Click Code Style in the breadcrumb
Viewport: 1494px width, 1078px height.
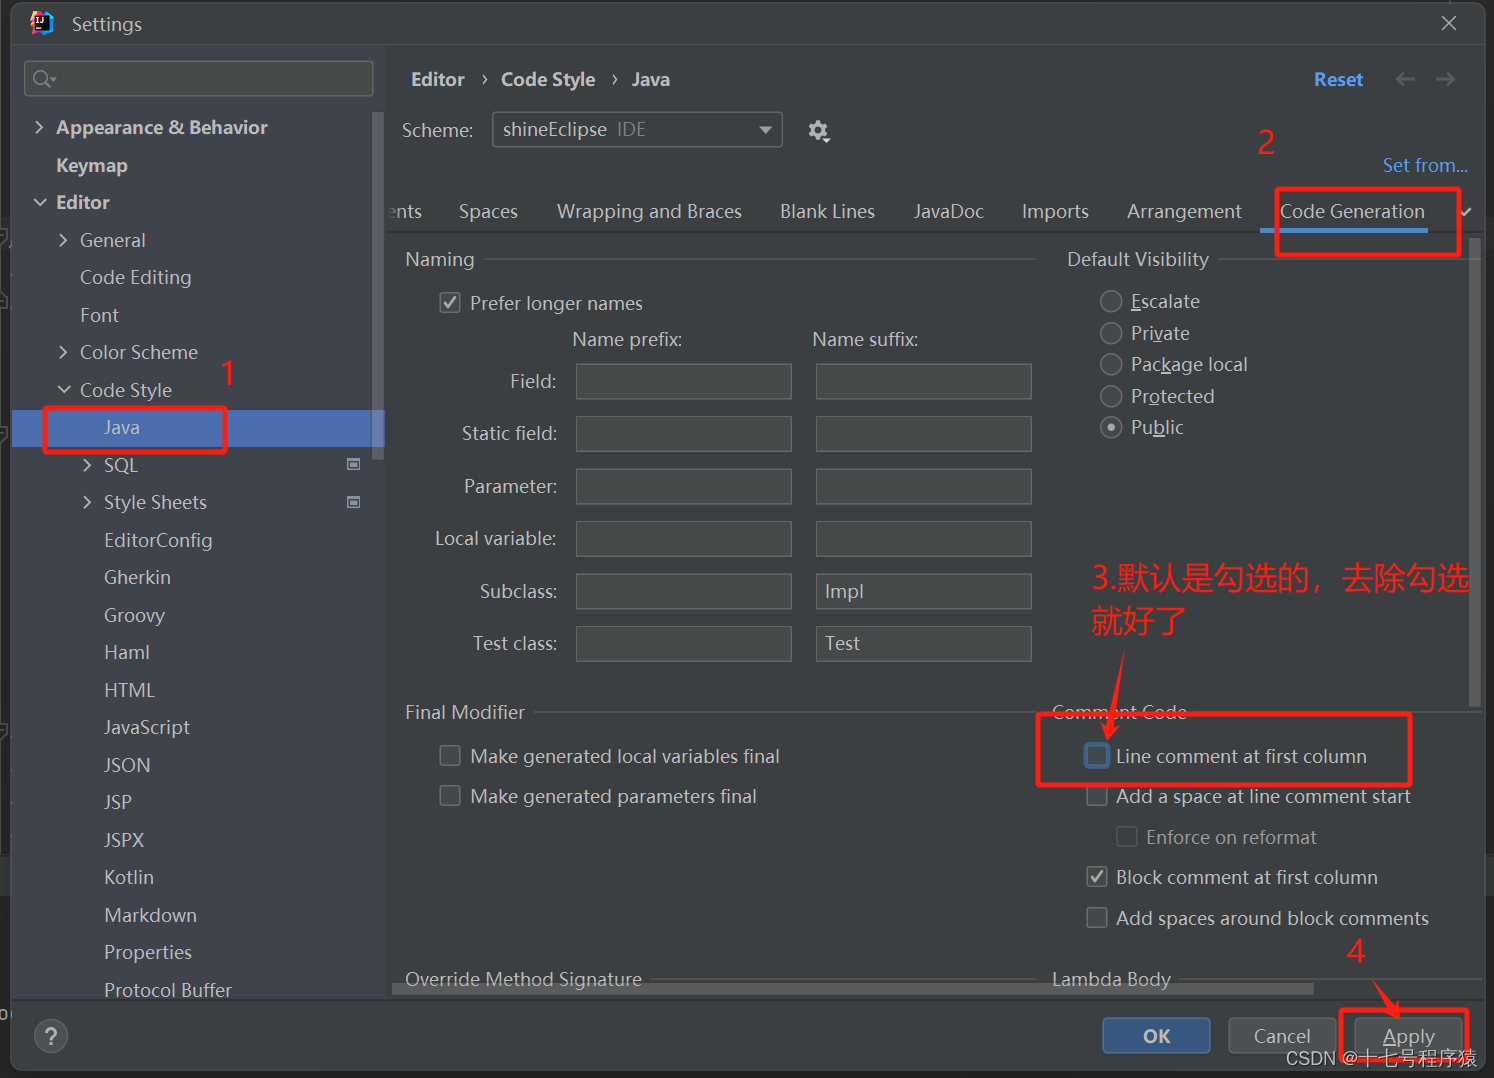coord(548,79)
